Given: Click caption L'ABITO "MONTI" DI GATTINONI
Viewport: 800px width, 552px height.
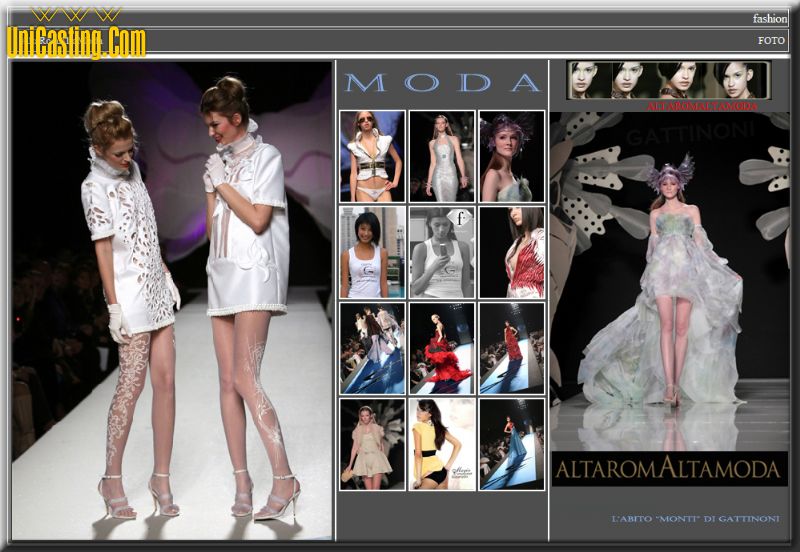Looking at the screenshot, I should coord(695,519).
